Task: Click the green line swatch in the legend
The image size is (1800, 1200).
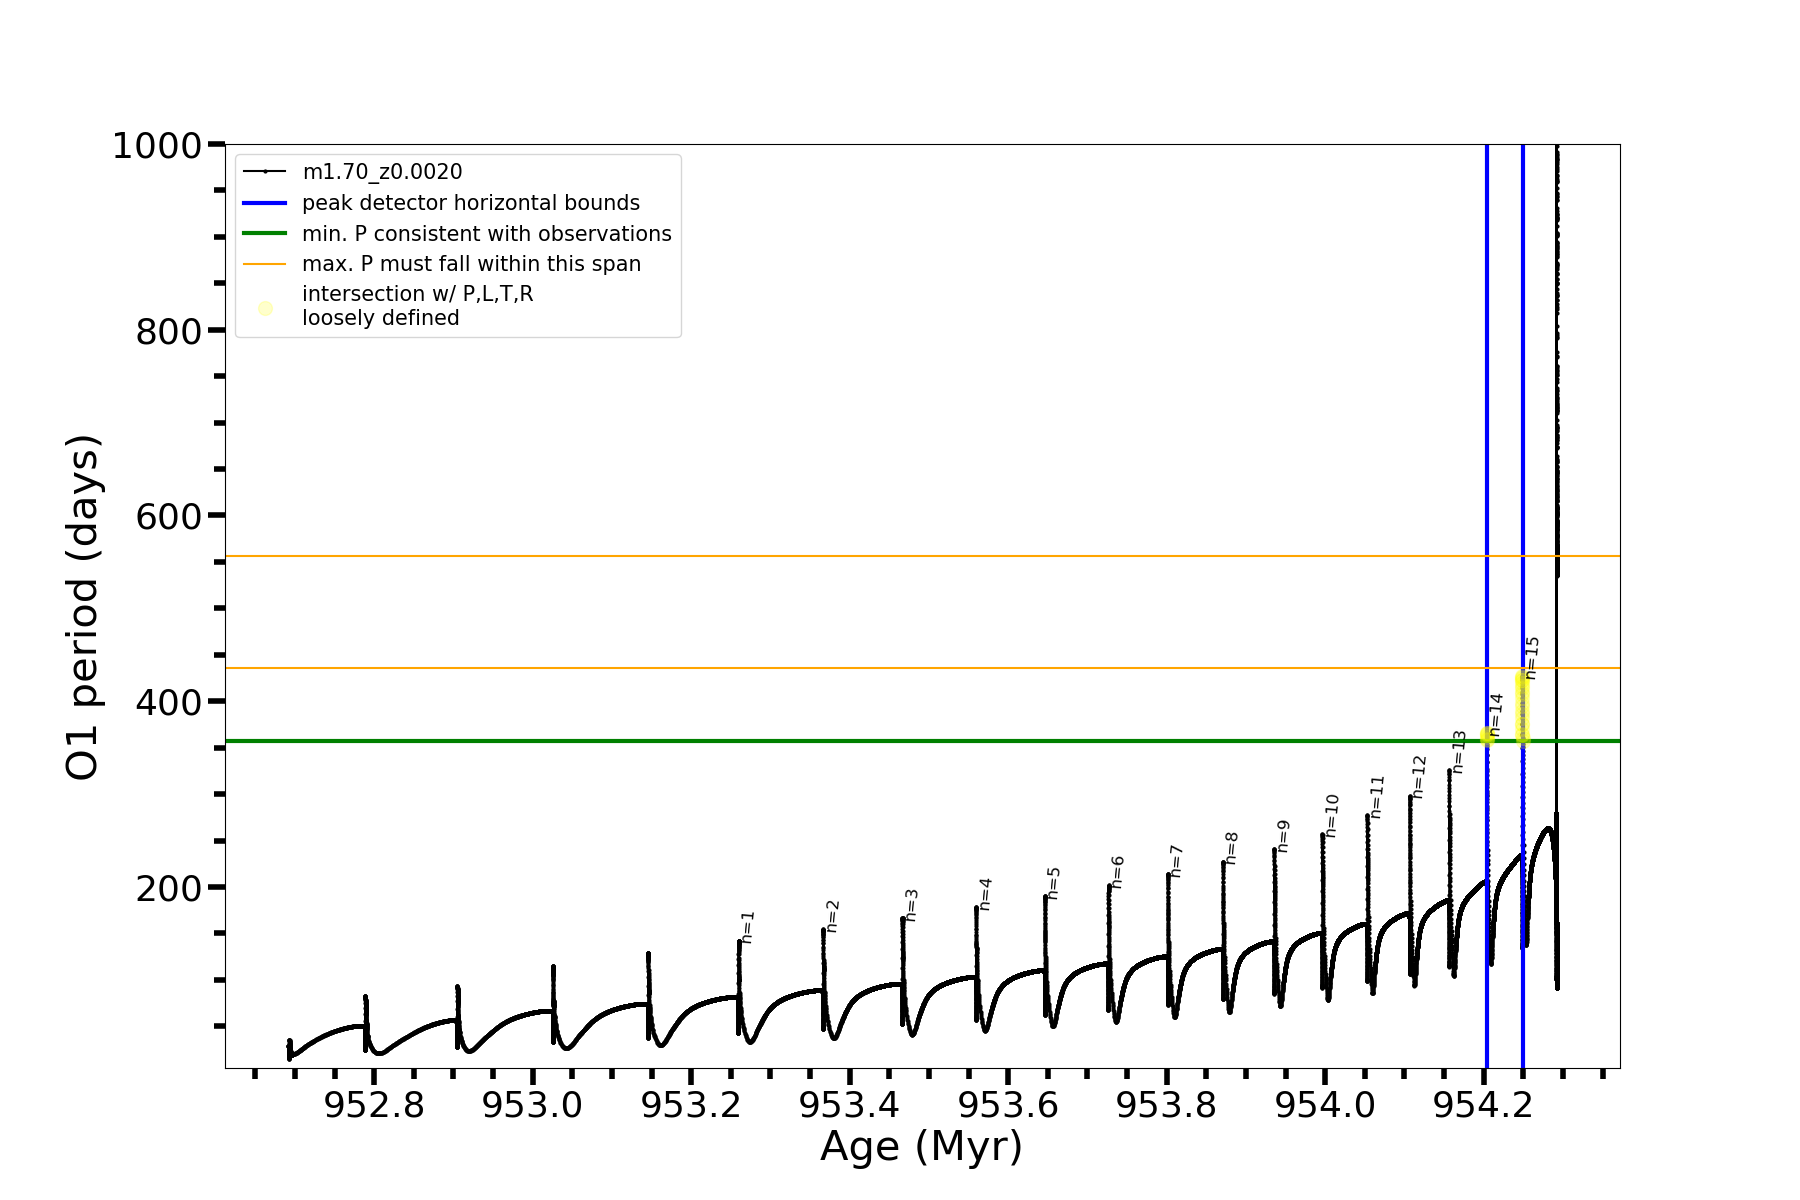Action: [x=265, y=233]
